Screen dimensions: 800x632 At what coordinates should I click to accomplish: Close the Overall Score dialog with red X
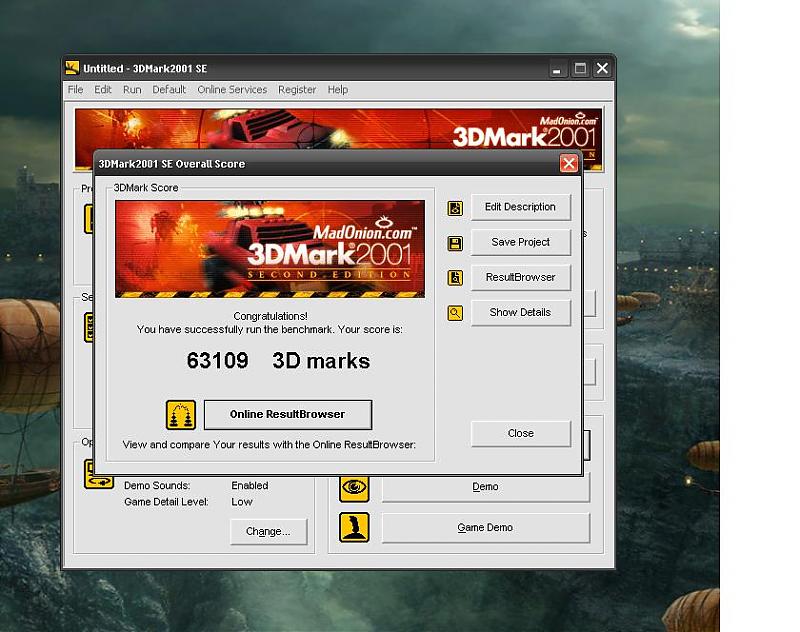(x=569, y=163)
